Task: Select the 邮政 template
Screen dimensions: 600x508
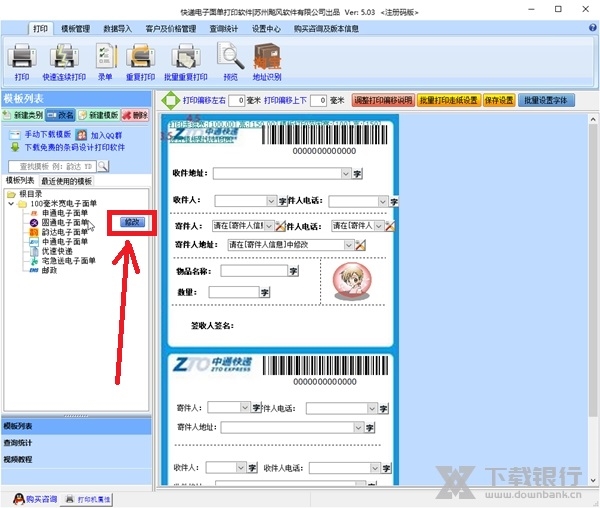Action: coord(49,270)
